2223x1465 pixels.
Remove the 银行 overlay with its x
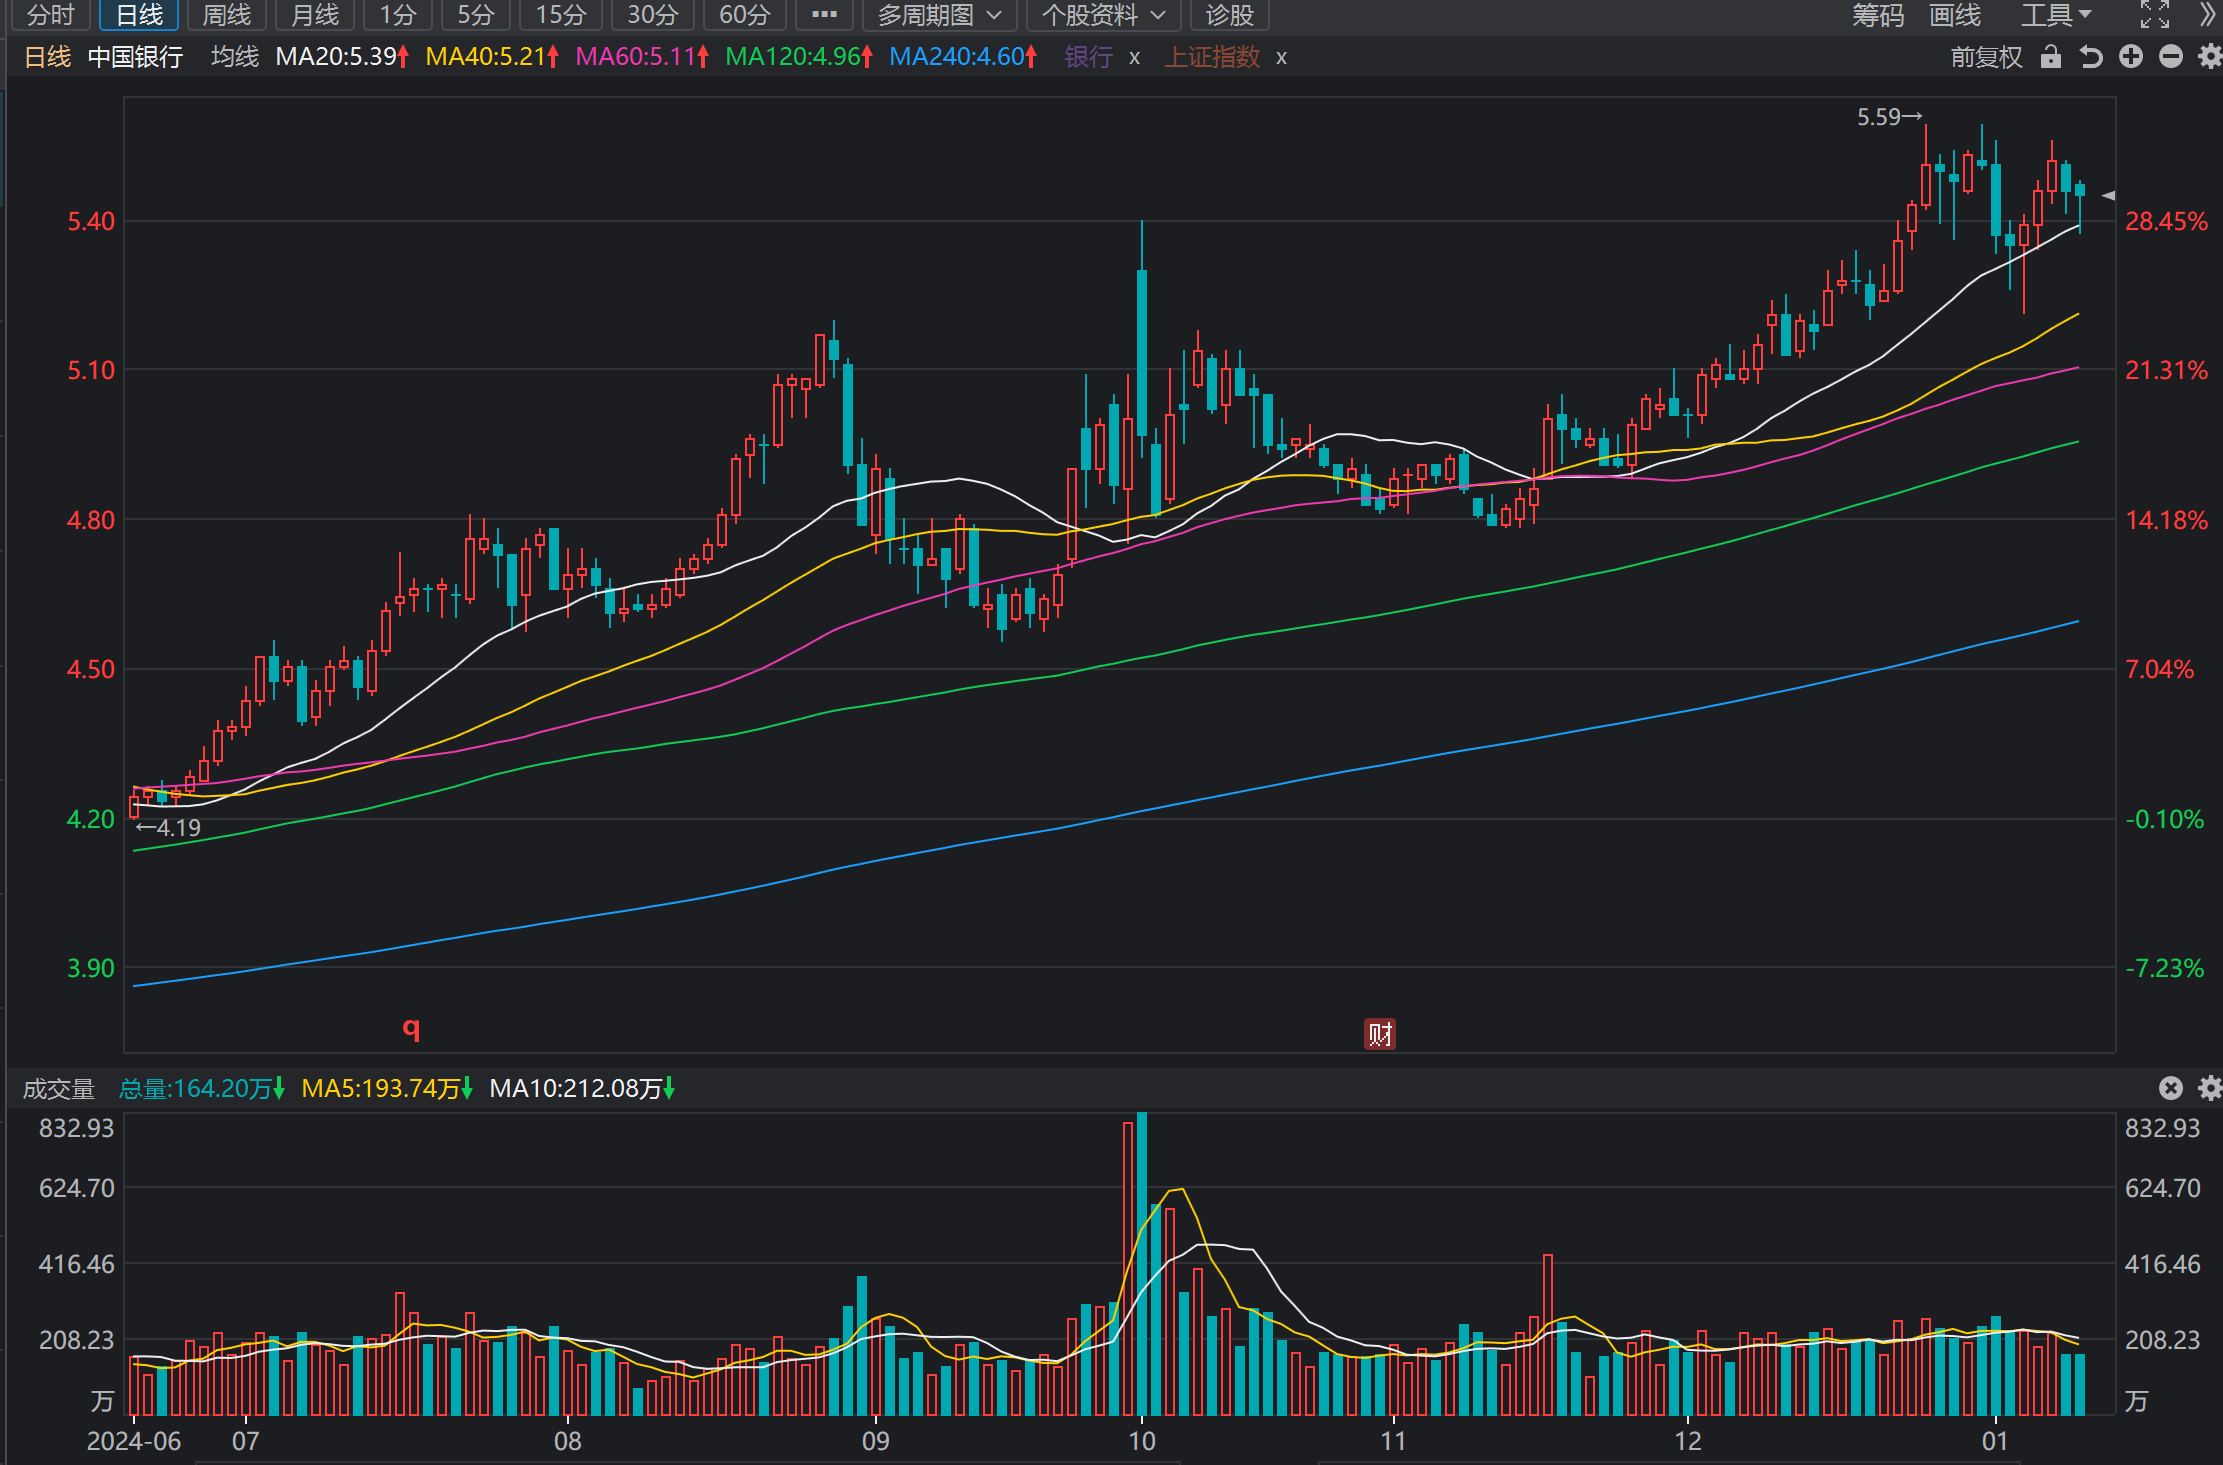[x=1134, y=58]
